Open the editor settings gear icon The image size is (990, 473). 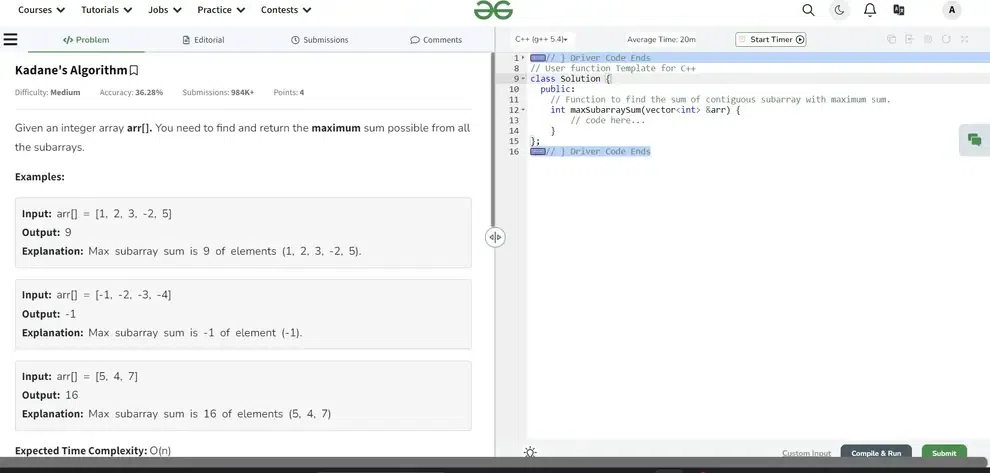click(928, 39)
